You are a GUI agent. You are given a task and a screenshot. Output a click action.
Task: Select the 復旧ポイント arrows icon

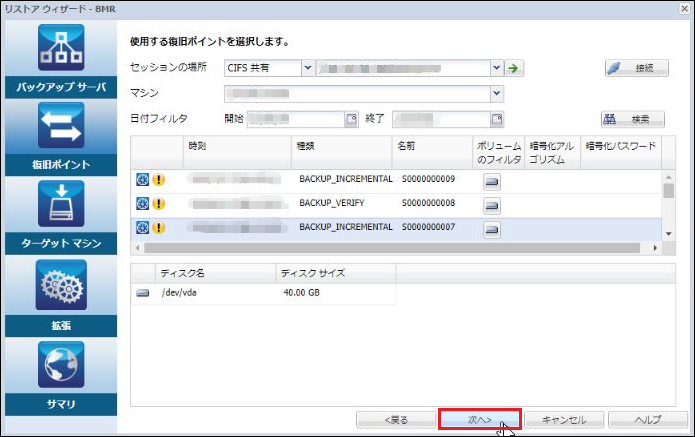pyautogui.click(x=61, y=125)
